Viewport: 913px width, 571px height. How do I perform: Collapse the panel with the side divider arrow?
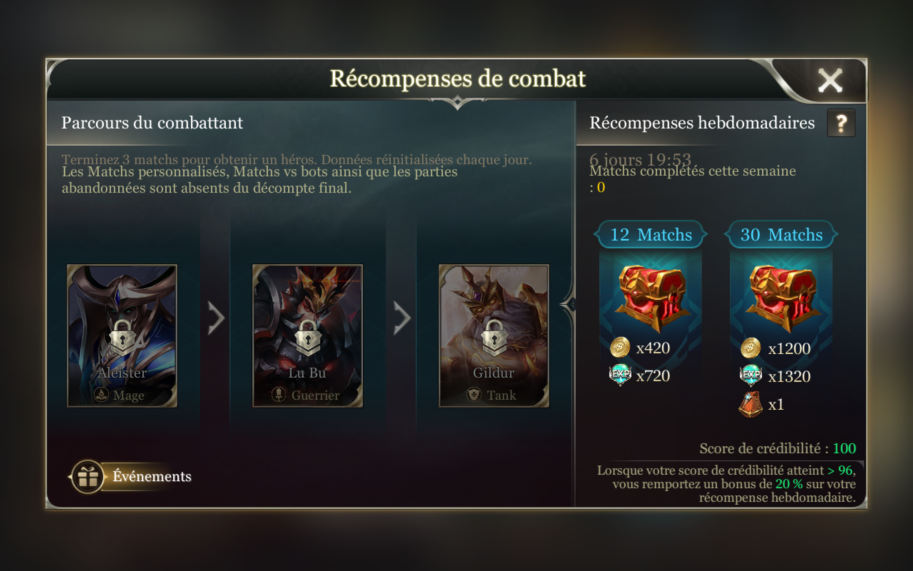[x=568, y=304]
